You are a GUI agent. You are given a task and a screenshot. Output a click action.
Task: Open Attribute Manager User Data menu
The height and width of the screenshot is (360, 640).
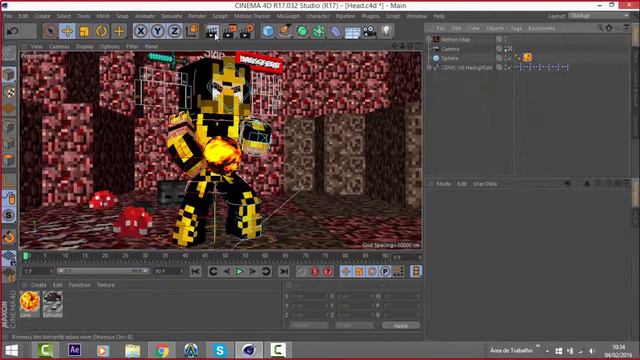point(485,184)
